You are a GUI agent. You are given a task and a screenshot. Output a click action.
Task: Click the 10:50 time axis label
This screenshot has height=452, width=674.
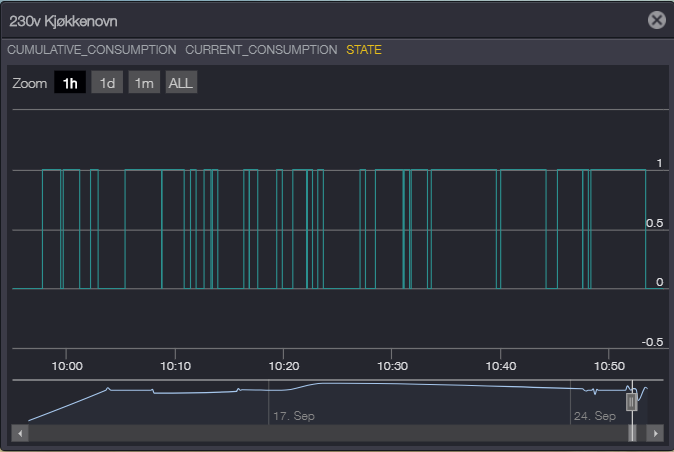click(610, 366)
